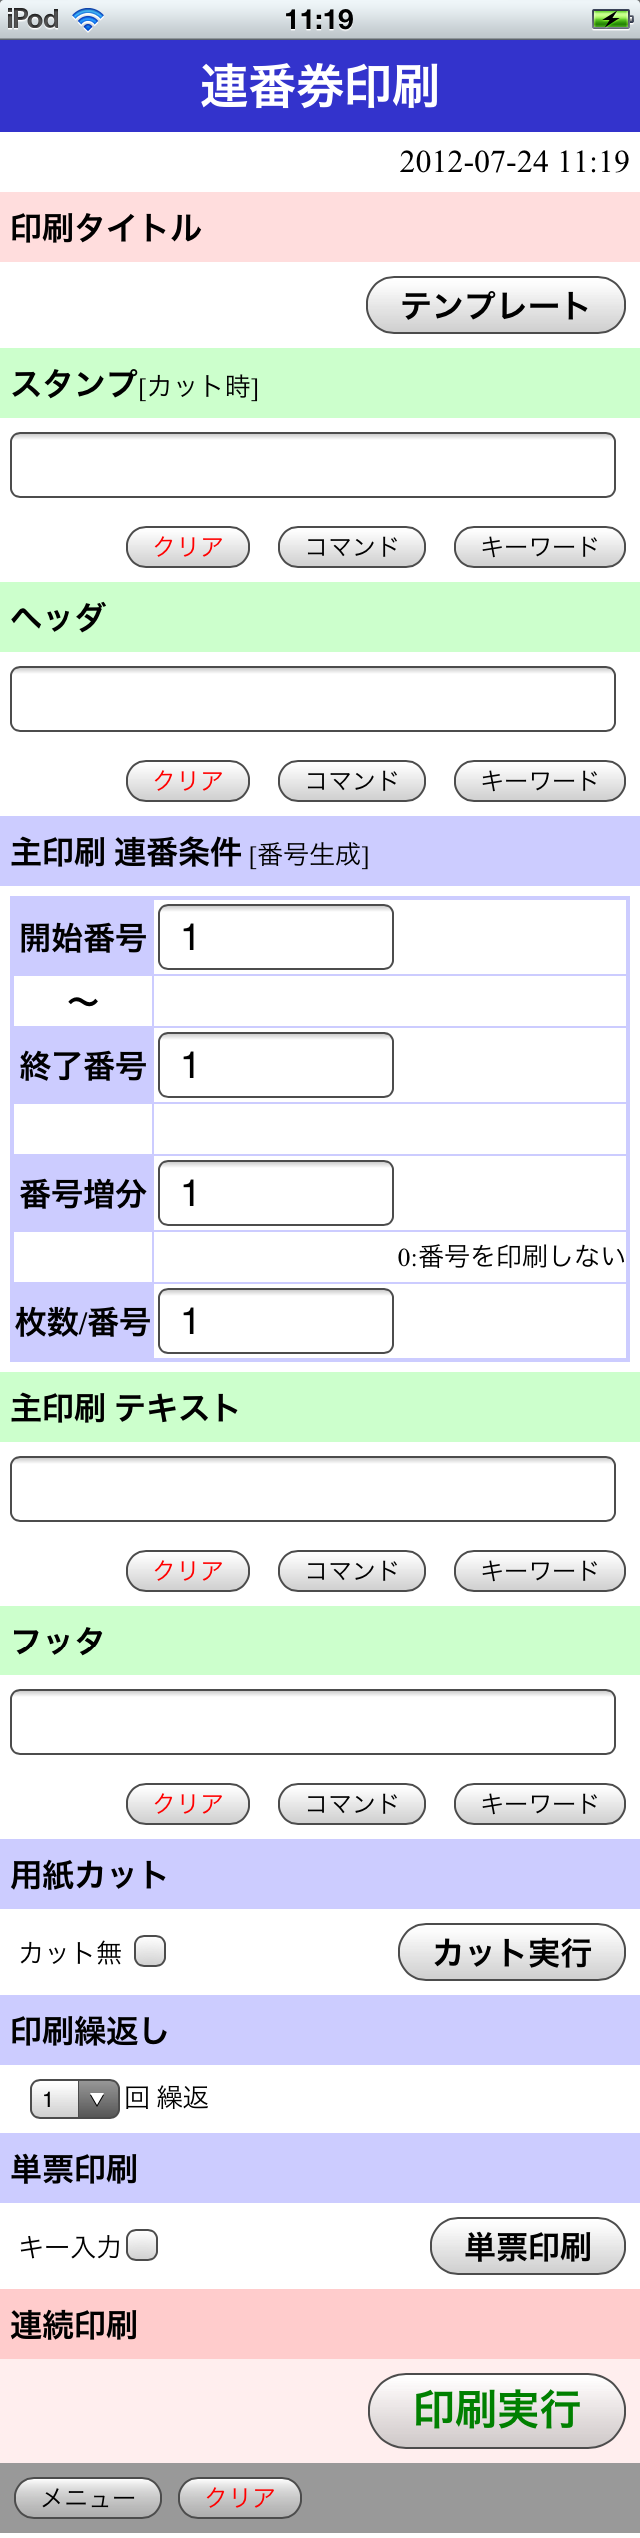Image resolution: width=640 pixels, height=2538 pixels.
Task: Enable the カット無 checkbox
Action: click(x=150, y=1951)
